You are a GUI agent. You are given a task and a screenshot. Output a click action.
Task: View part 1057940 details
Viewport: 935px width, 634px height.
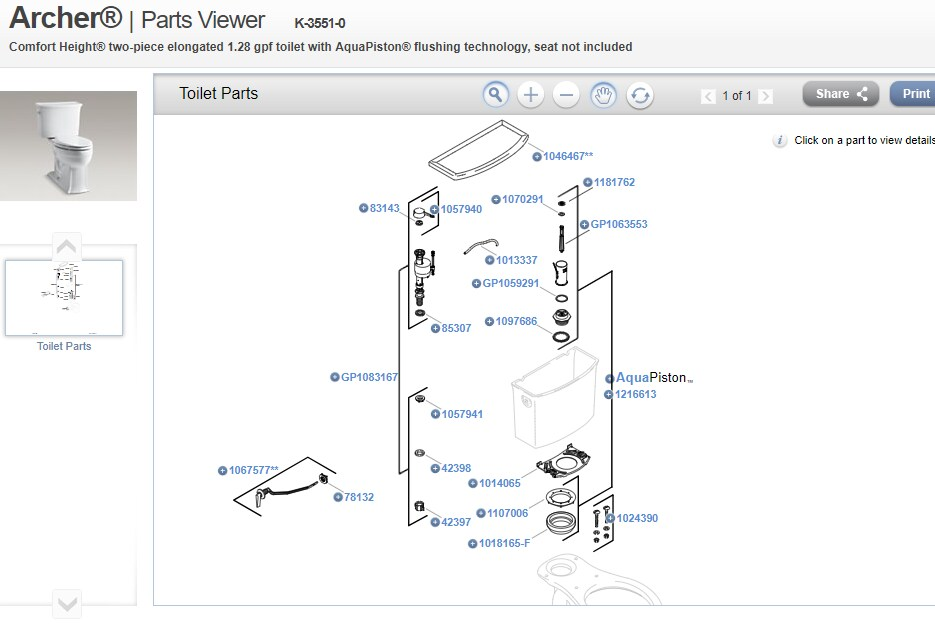[x=462, y=209]
